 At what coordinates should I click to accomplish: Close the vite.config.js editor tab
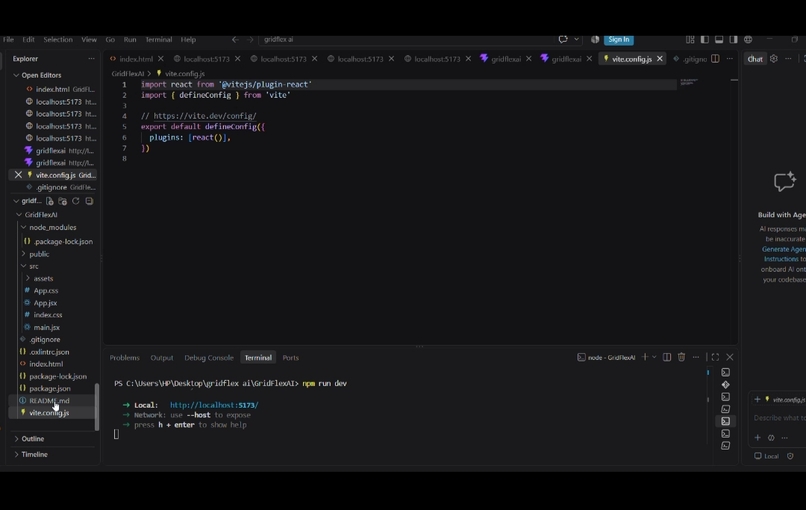pos(660,59)
